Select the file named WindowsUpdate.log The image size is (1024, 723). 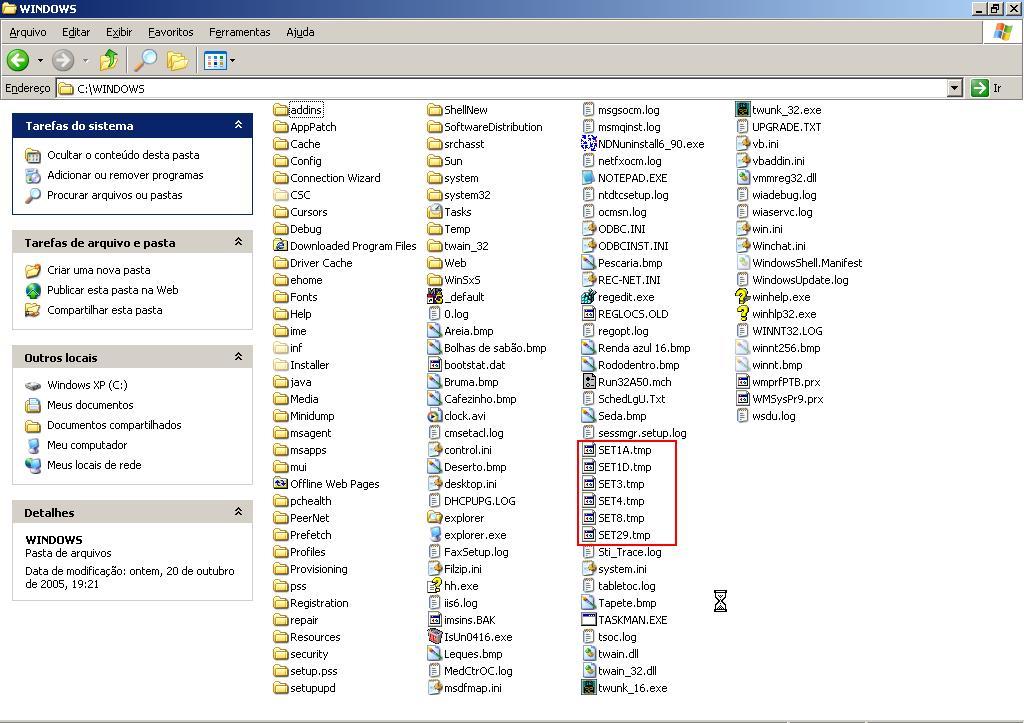tap(800, 280)
